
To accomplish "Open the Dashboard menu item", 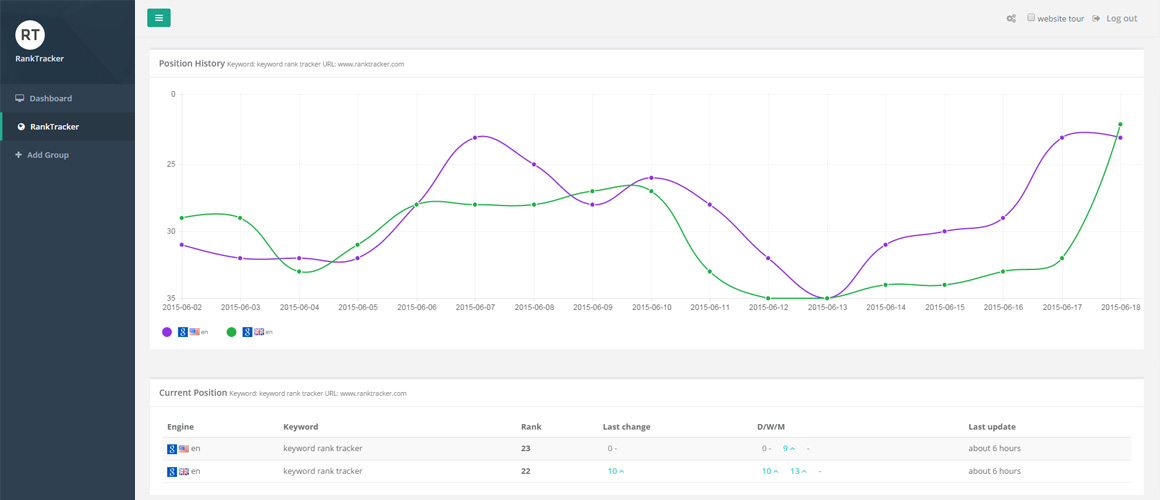I will tap(50, 98).
